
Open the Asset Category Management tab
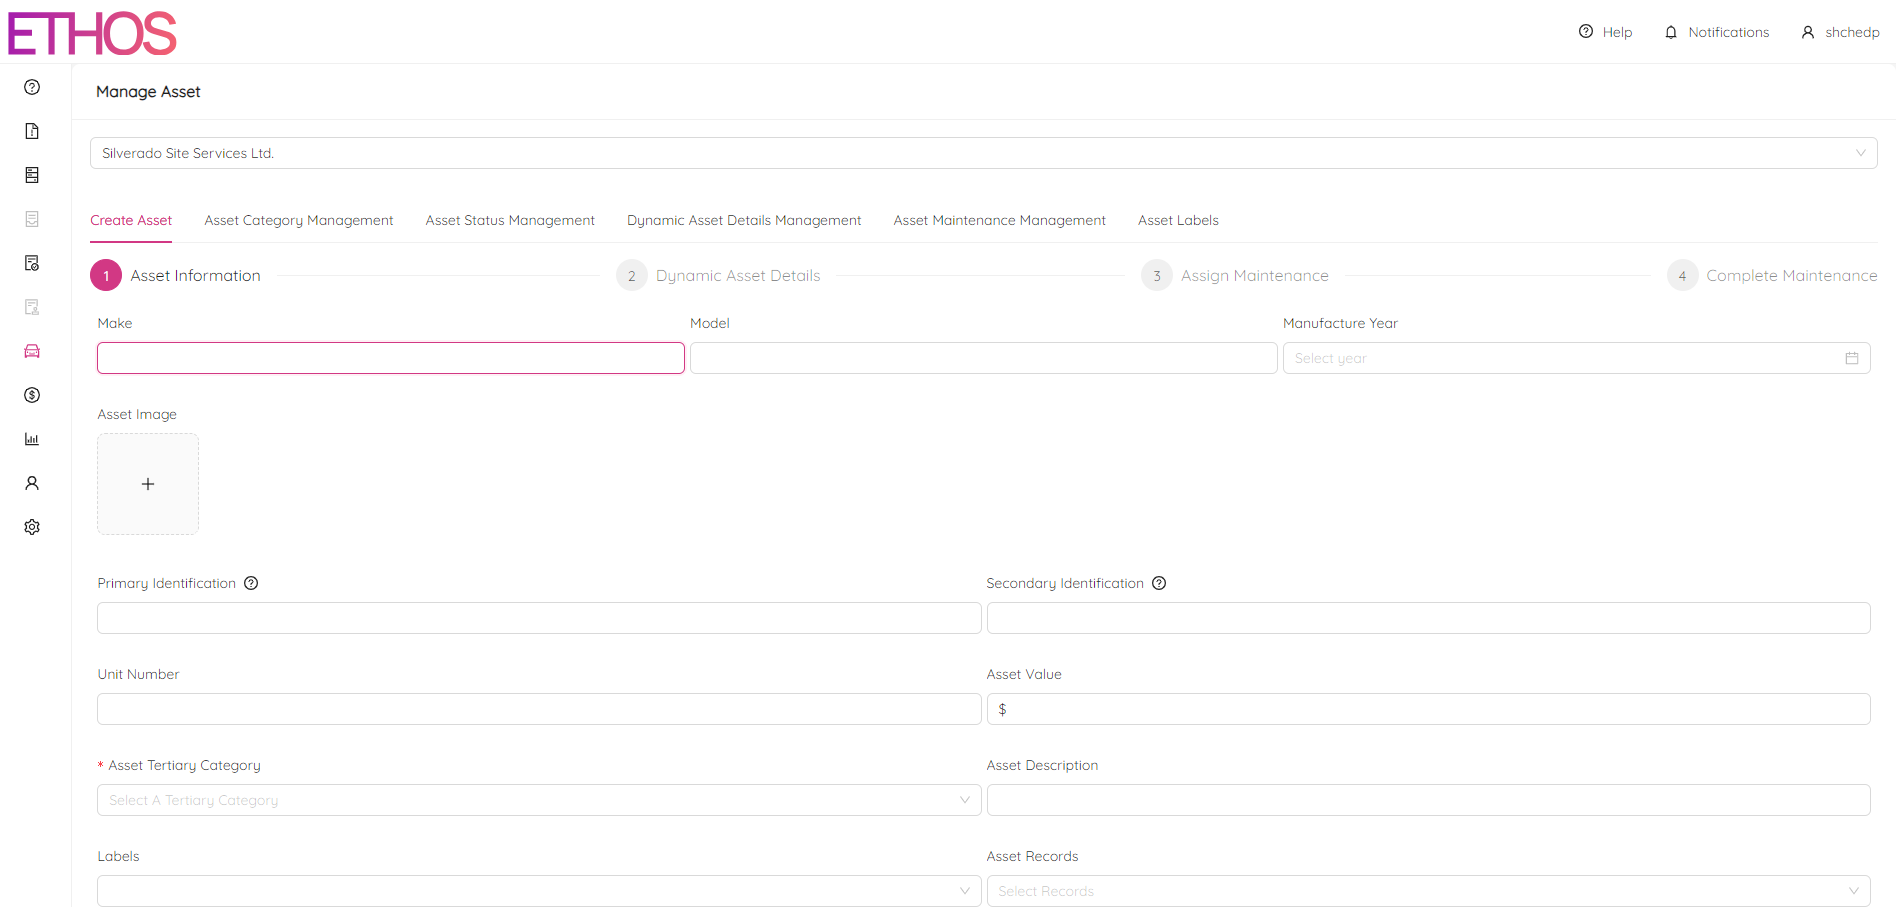tap(298, 220)
